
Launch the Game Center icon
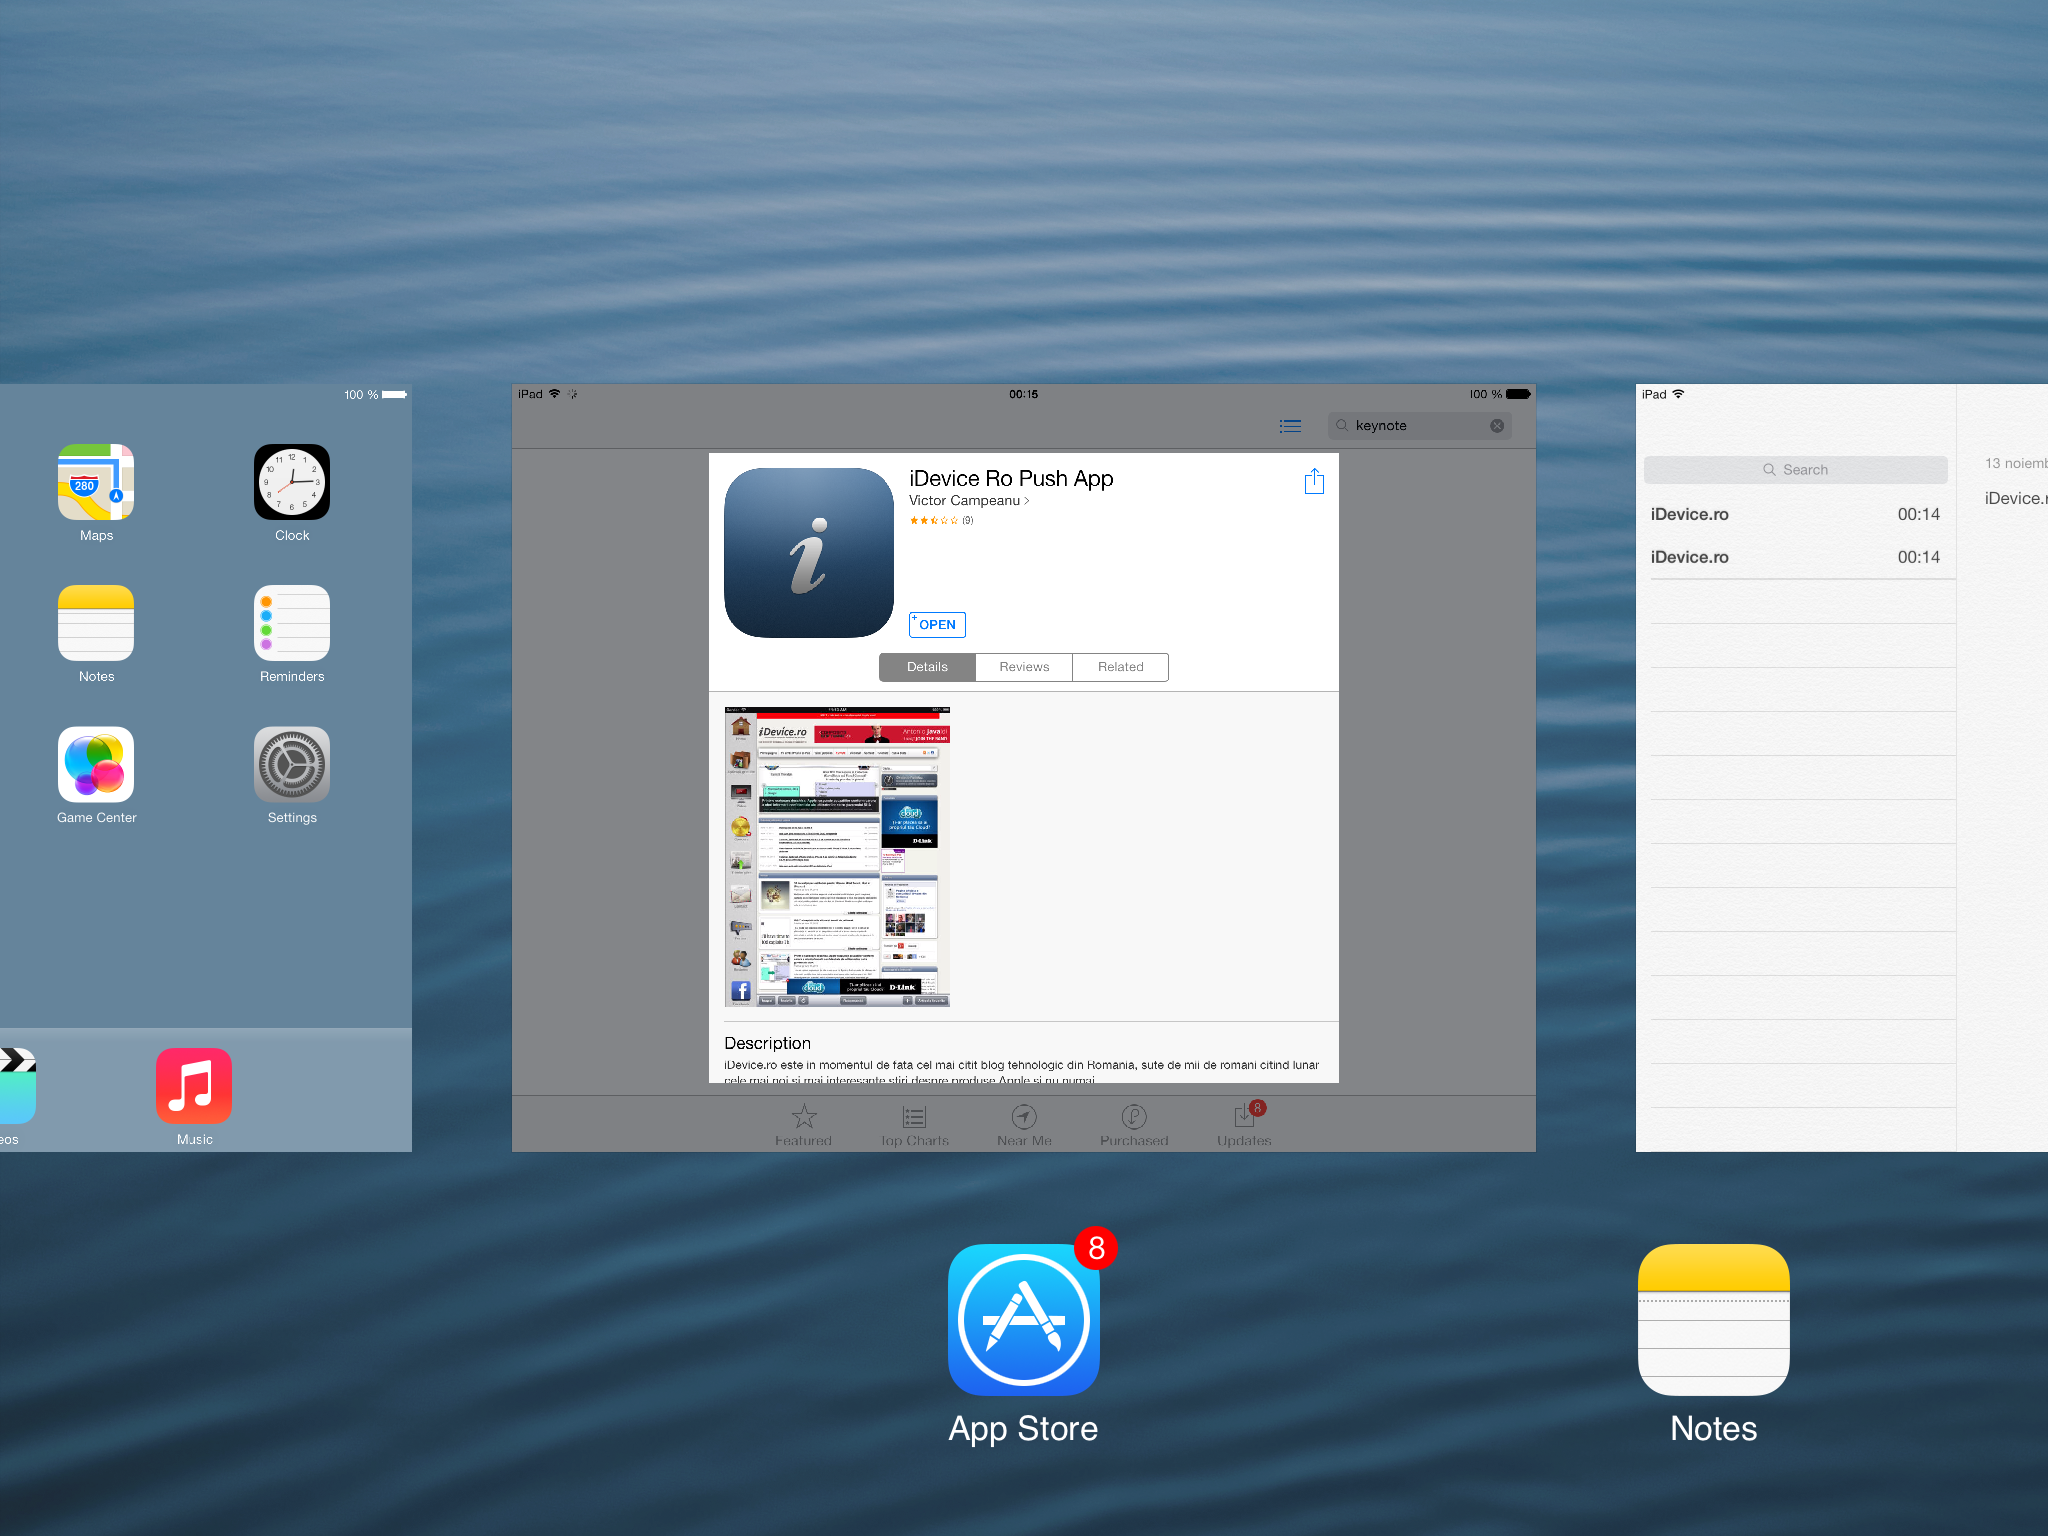96,764
